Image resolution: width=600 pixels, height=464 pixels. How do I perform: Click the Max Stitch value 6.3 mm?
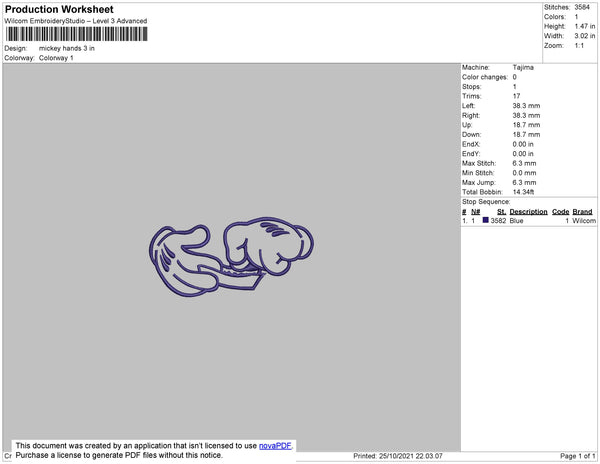[524, 163]
